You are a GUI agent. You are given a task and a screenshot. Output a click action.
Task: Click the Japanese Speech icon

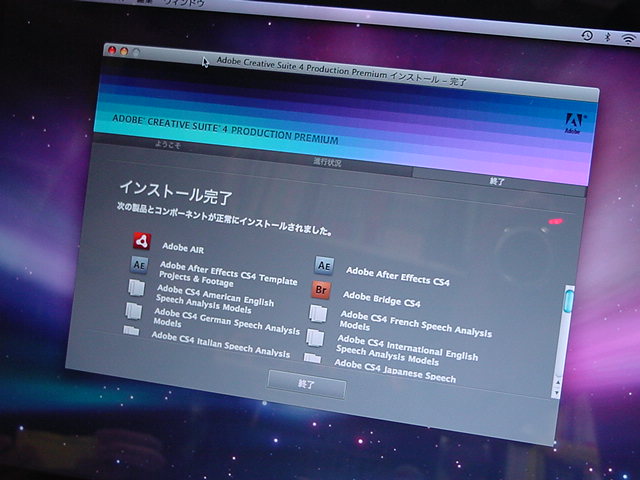pos(312,358)
